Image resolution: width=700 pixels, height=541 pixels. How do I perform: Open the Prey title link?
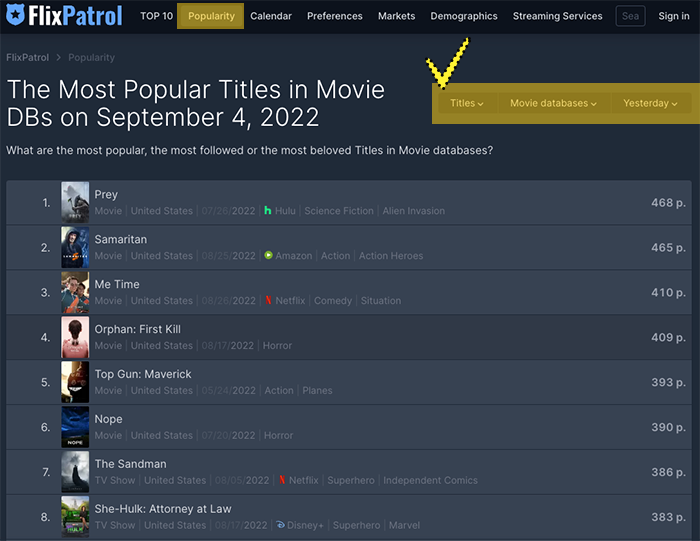point(106,194)
